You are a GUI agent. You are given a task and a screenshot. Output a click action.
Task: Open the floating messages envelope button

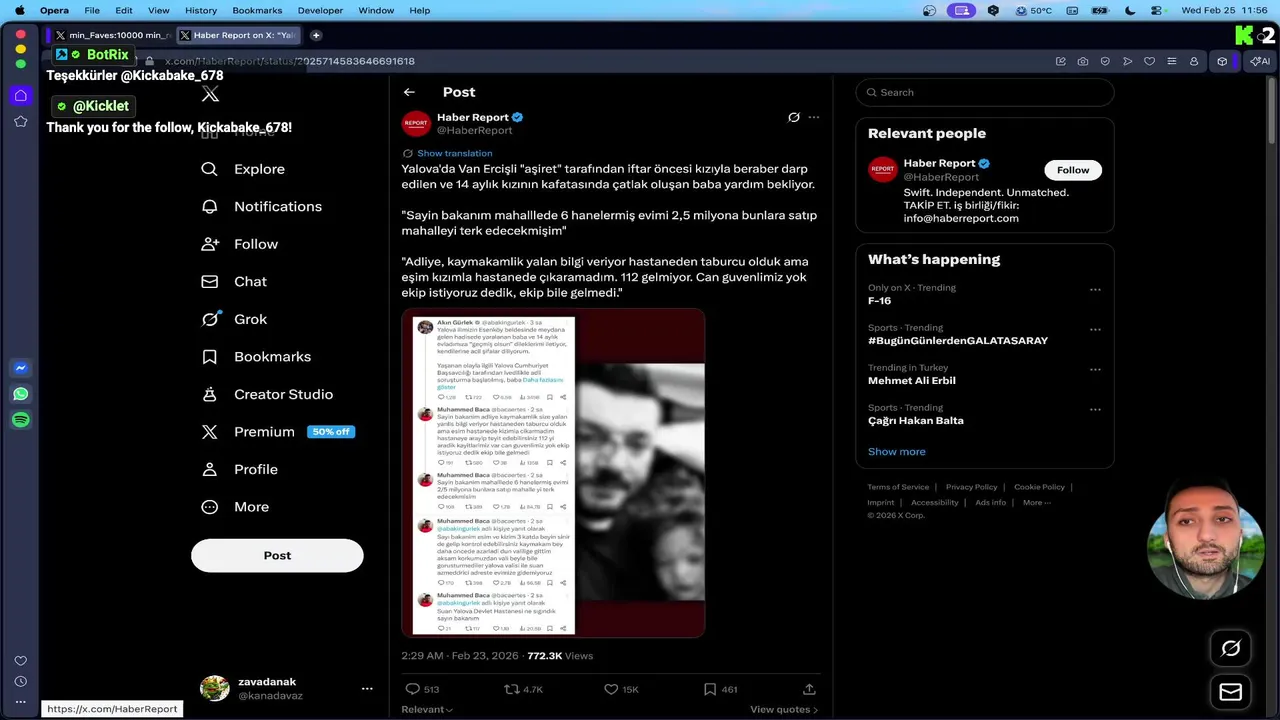point(1231,692)
